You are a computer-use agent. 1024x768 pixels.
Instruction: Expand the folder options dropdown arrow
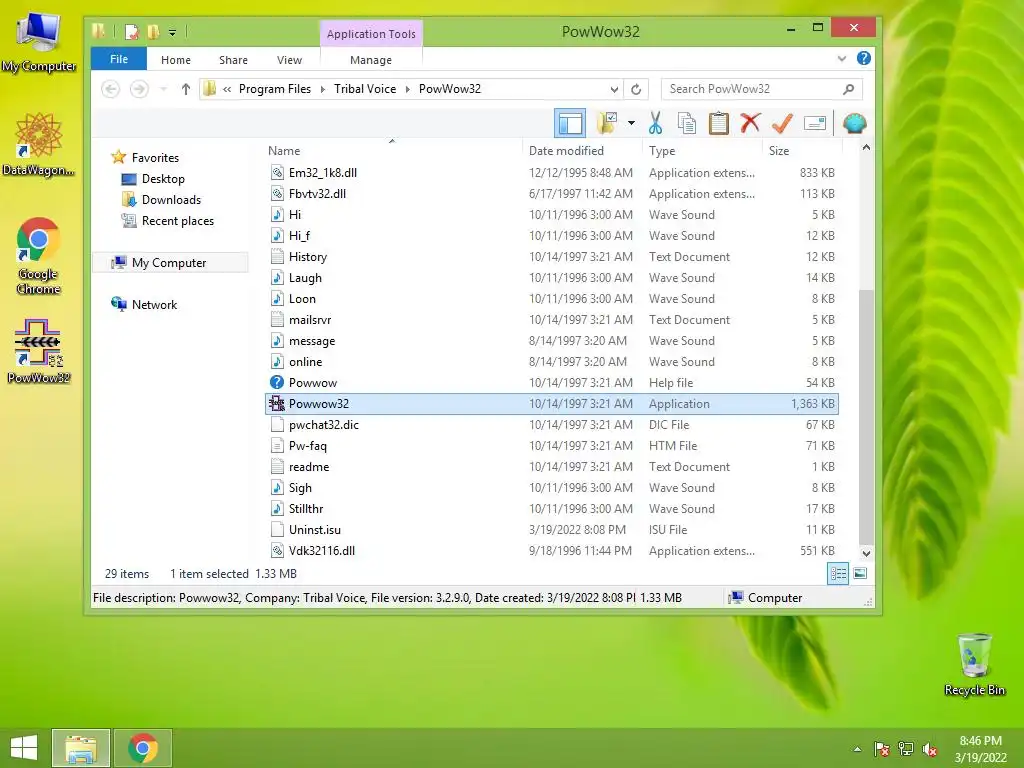(x=631, y=123)
